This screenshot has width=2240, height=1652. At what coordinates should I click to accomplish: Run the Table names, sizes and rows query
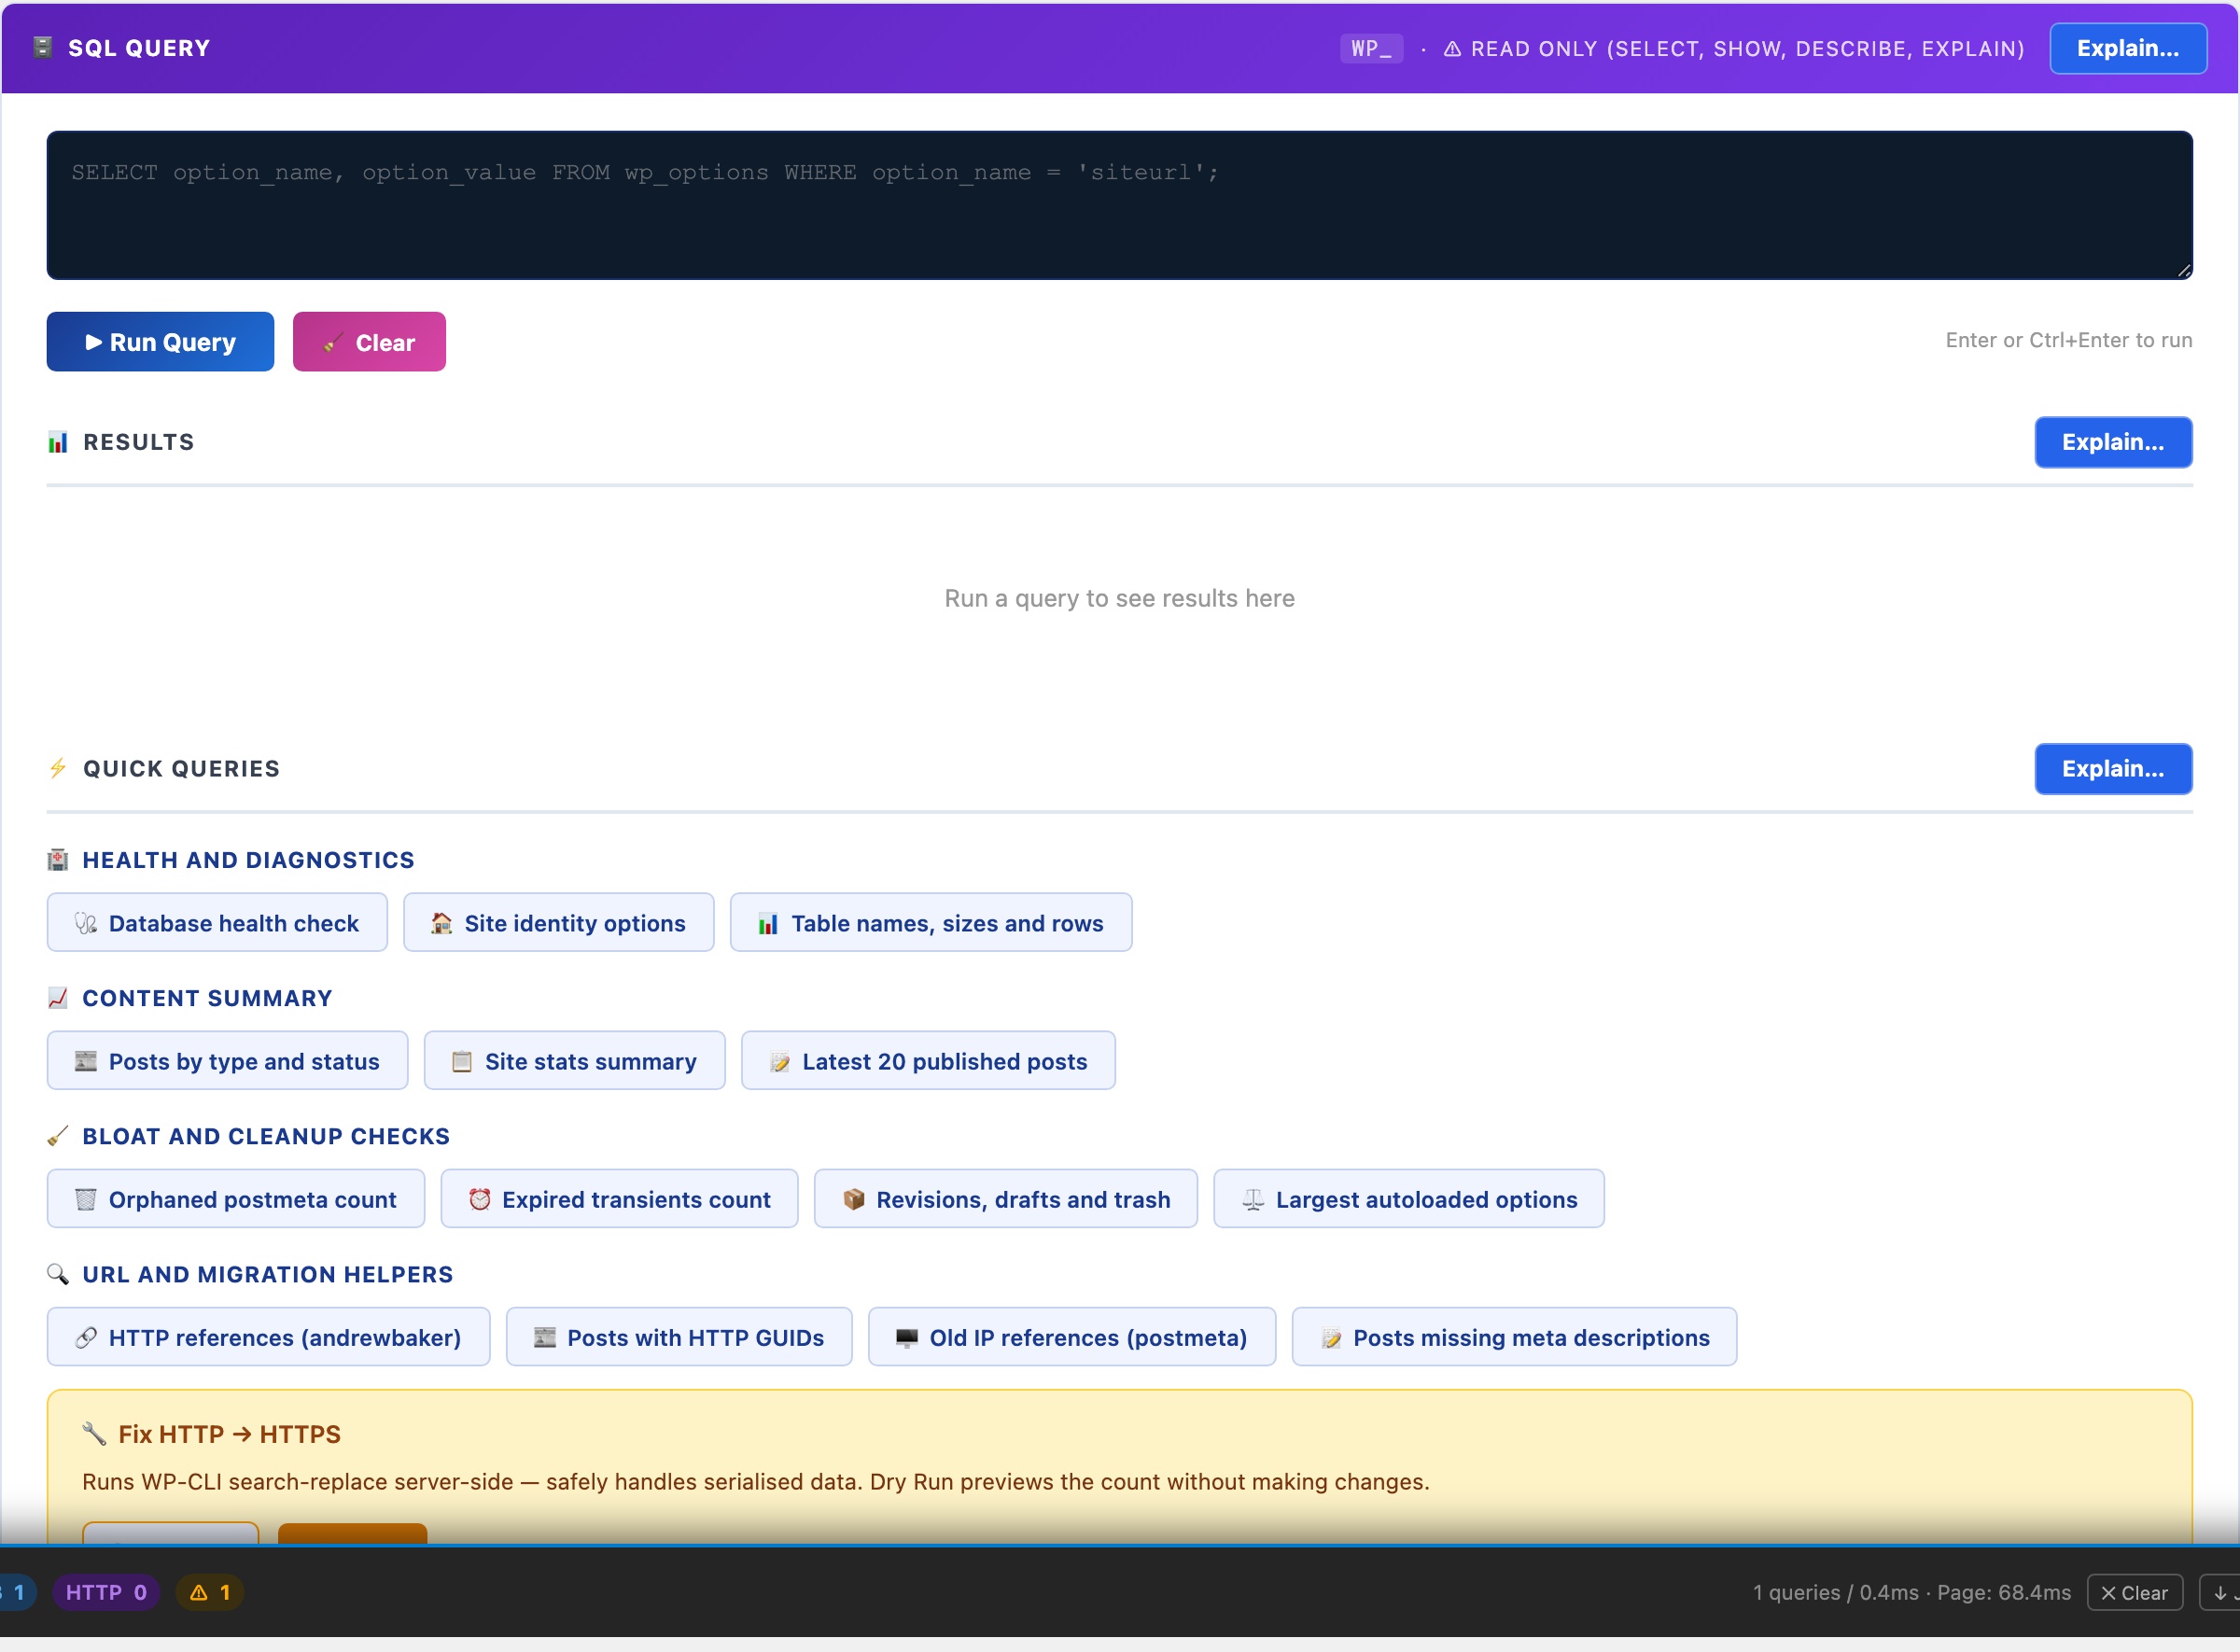(x=930, y=922)
